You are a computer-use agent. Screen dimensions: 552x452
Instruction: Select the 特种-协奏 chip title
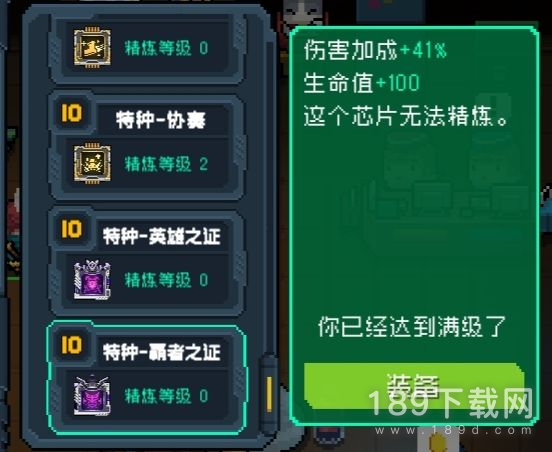pos(161,120)
